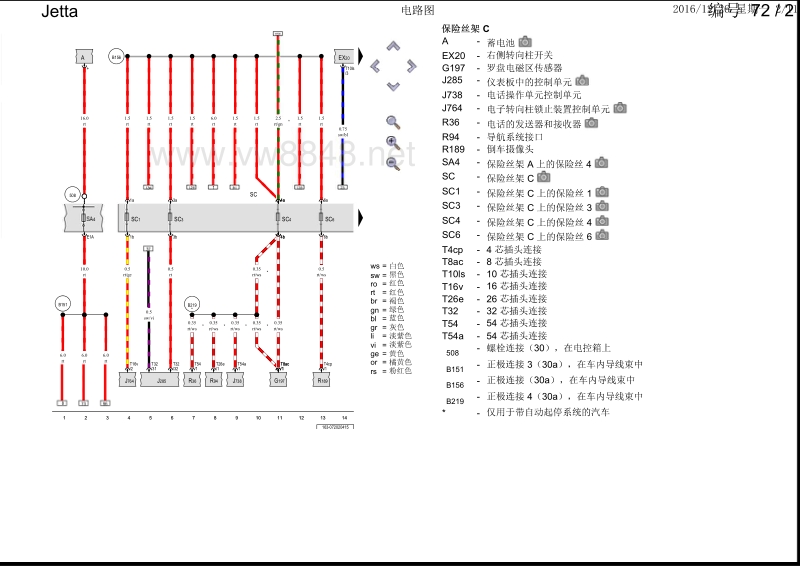Viewport: 800px width, 566px height.
Task: Select component box A in diagram
Action: [84, 57]
